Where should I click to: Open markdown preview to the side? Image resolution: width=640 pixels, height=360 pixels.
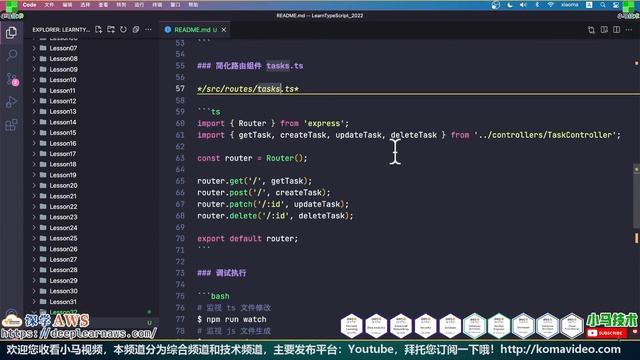(604, 30)
